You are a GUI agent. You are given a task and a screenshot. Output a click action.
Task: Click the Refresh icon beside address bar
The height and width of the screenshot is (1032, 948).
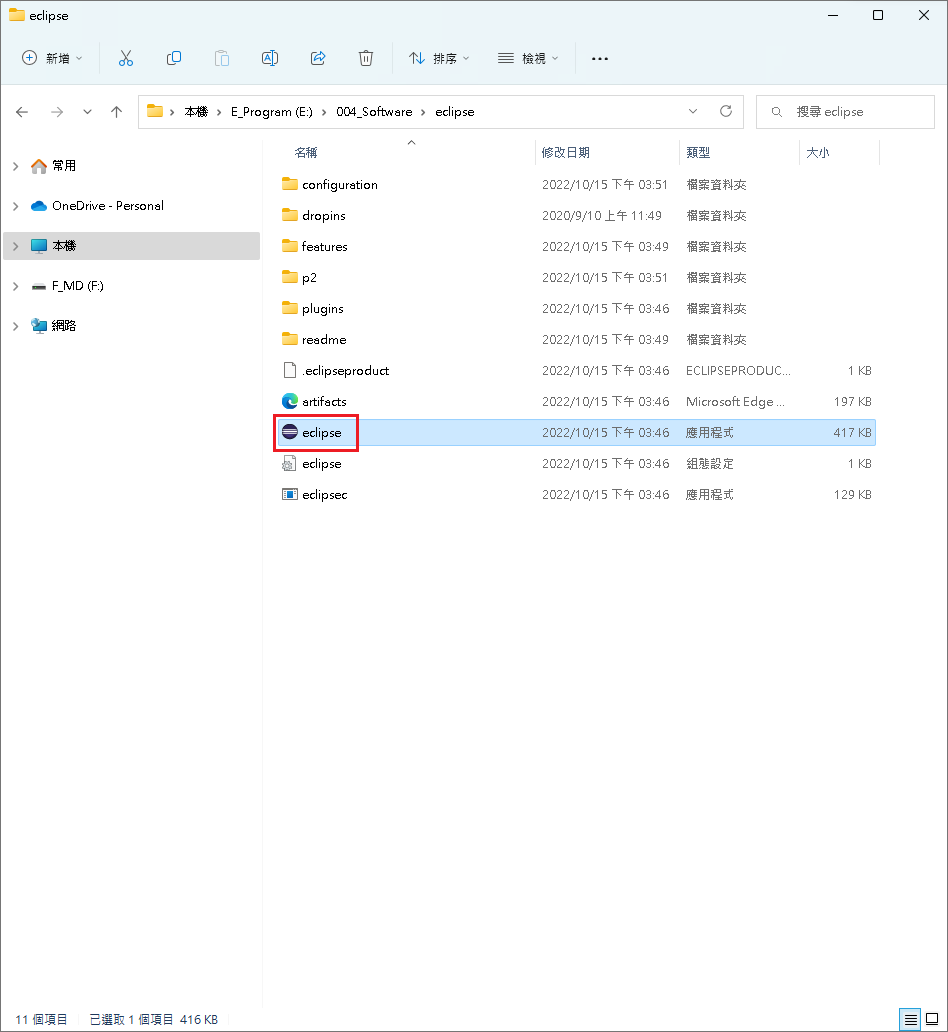[726, 111]
